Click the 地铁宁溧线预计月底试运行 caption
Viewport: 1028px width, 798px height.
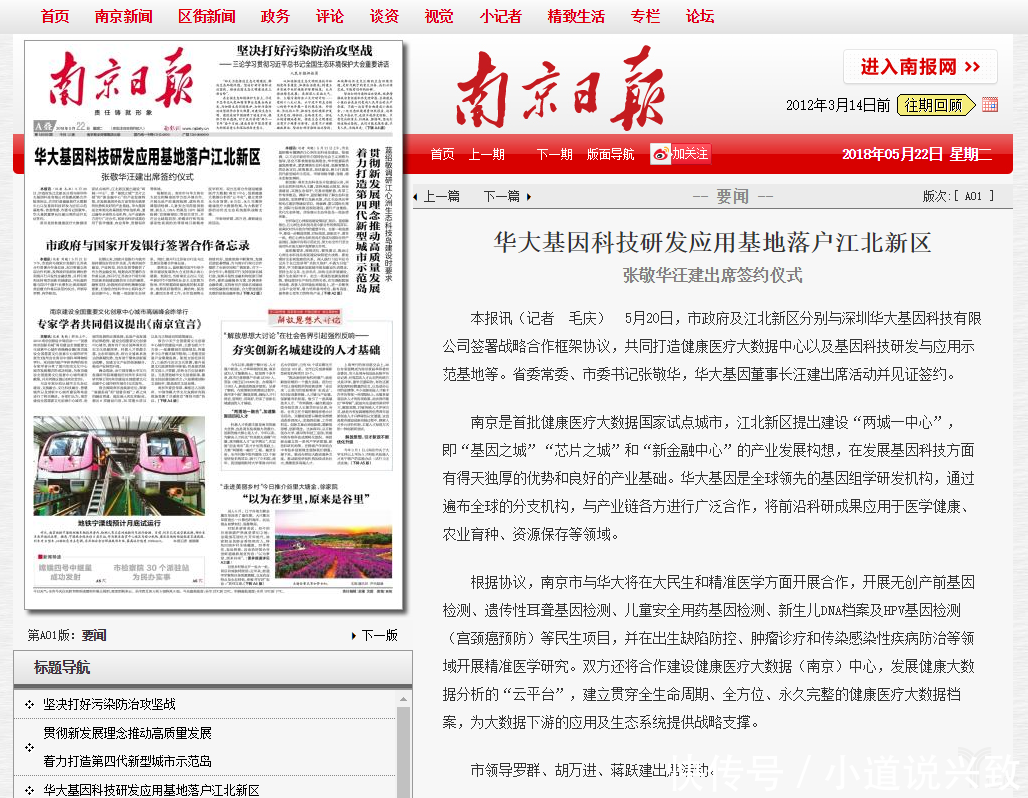(x=119, y=523)
